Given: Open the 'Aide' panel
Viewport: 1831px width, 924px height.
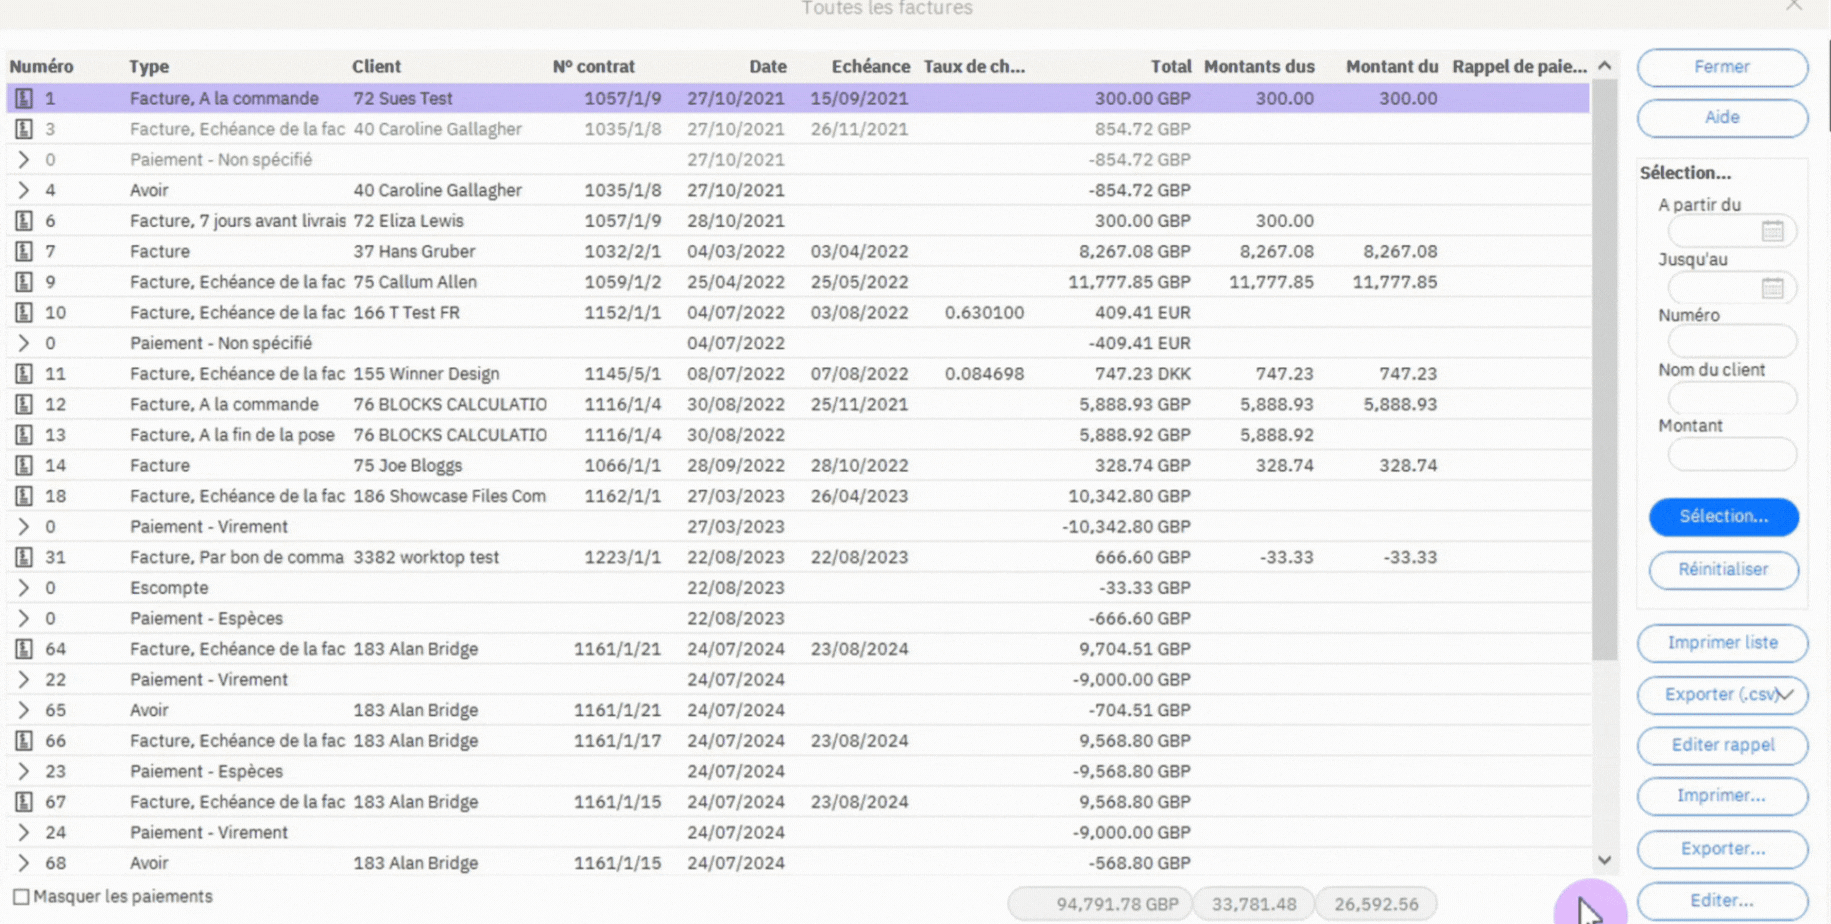Looking at the screenshot, I should [x=1721, y=118].
